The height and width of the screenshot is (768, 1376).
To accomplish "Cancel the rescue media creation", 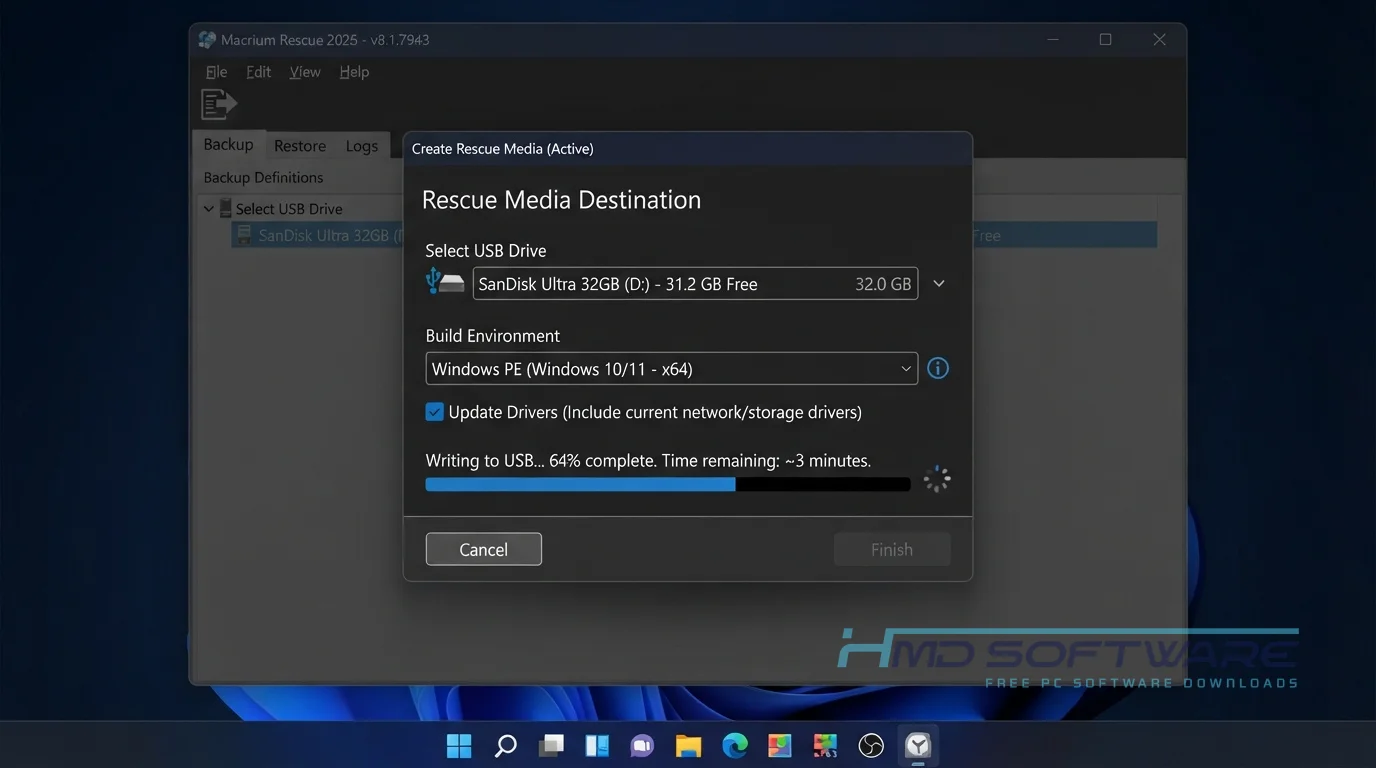I will 483,549.
